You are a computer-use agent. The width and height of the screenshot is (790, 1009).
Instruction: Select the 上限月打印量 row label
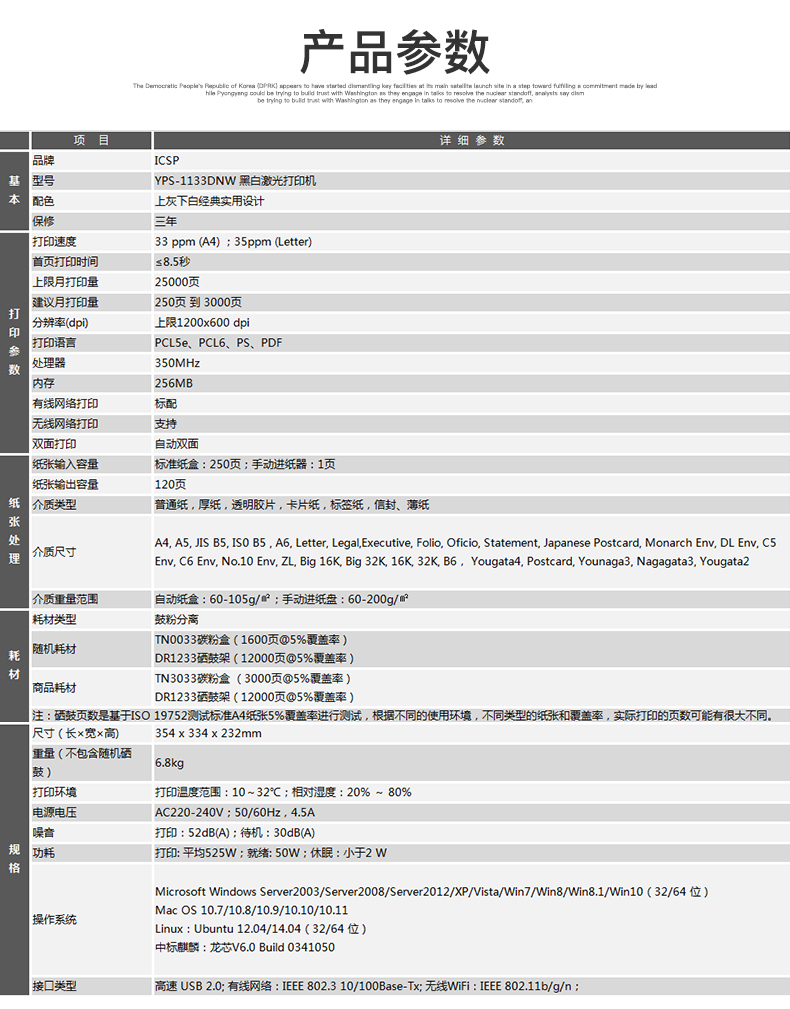[x=66, y=282]
